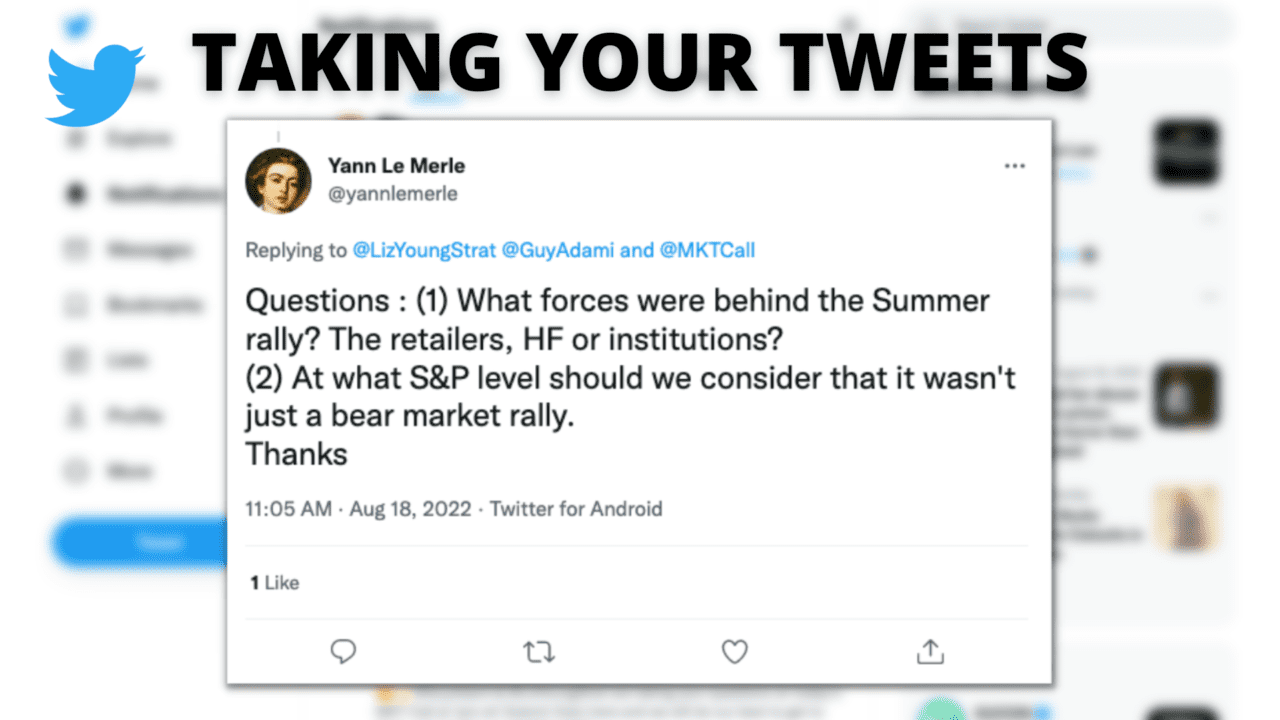Reply to Yann Le Merle's tweet
The image size is (1280, 720).
343,652
